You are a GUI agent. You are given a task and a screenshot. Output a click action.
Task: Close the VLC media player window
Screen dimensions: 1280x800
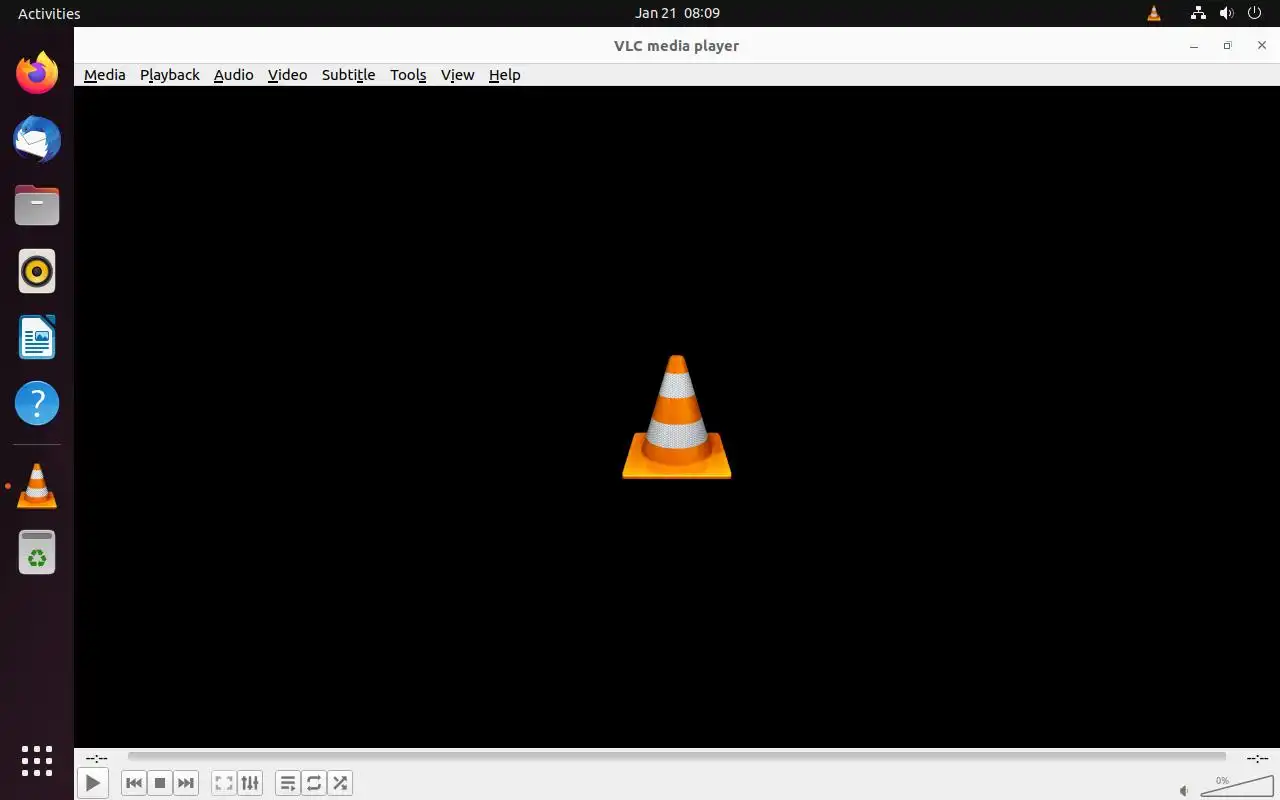click(x=1262, y=45)
